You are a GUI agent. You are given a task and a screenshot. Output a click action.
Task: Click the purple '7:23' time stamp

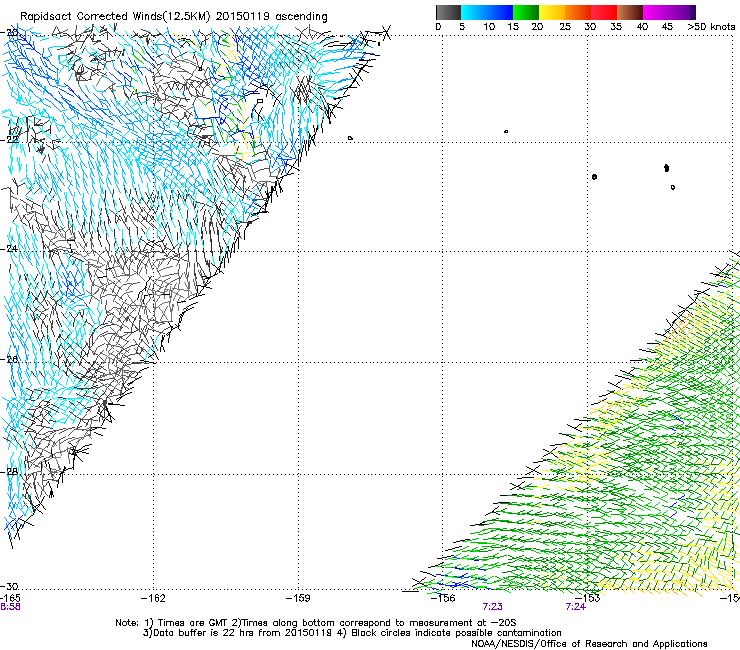[492, 607]
